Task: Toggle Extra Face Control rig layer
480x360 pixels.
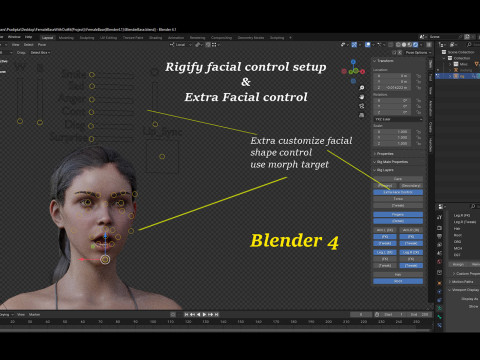Action: (398, 192)
